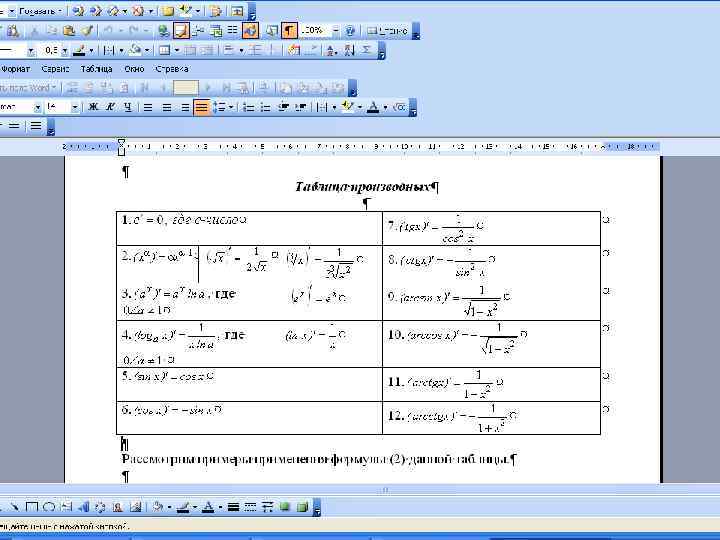Toggle justified alignment (highlighted orange)
720x540 pixels.
point(202,107)
